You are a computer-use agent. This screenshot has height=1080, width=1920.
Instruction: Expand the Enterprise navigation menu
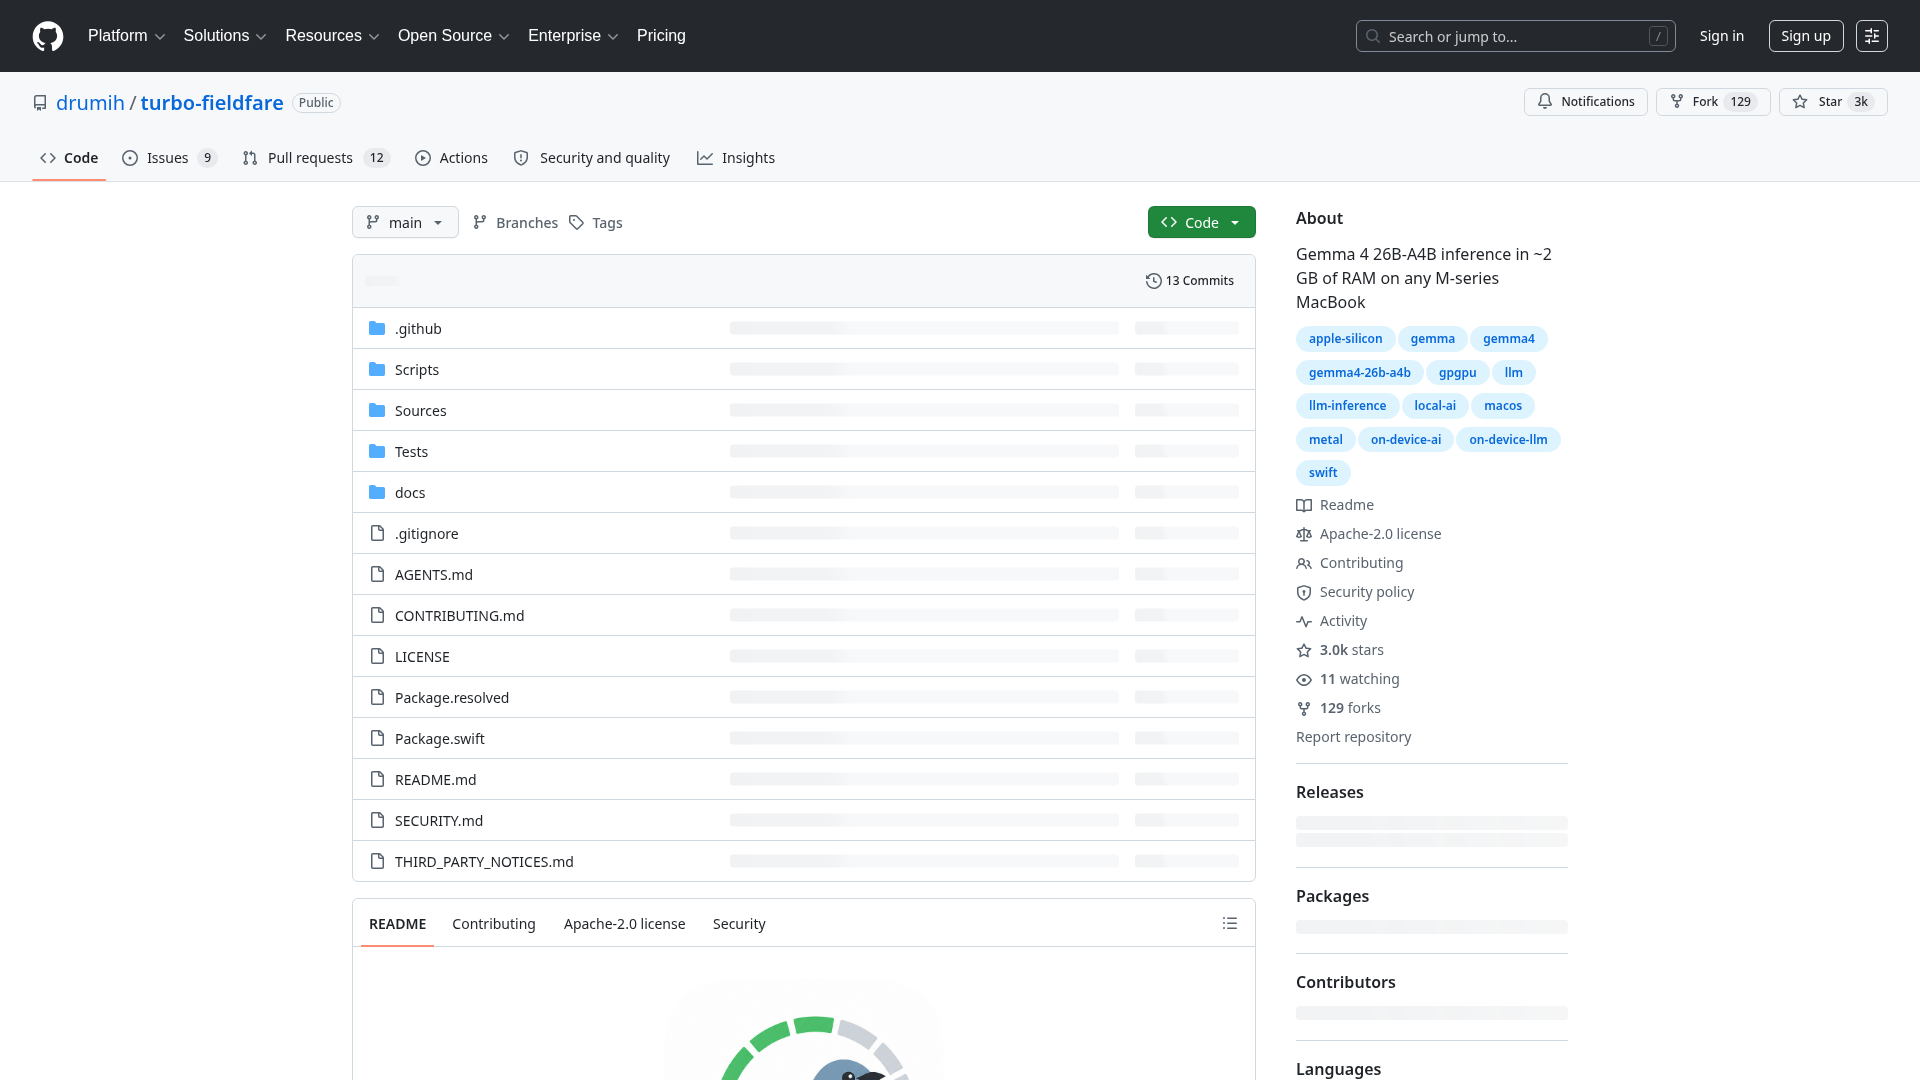tap(573, 36)
